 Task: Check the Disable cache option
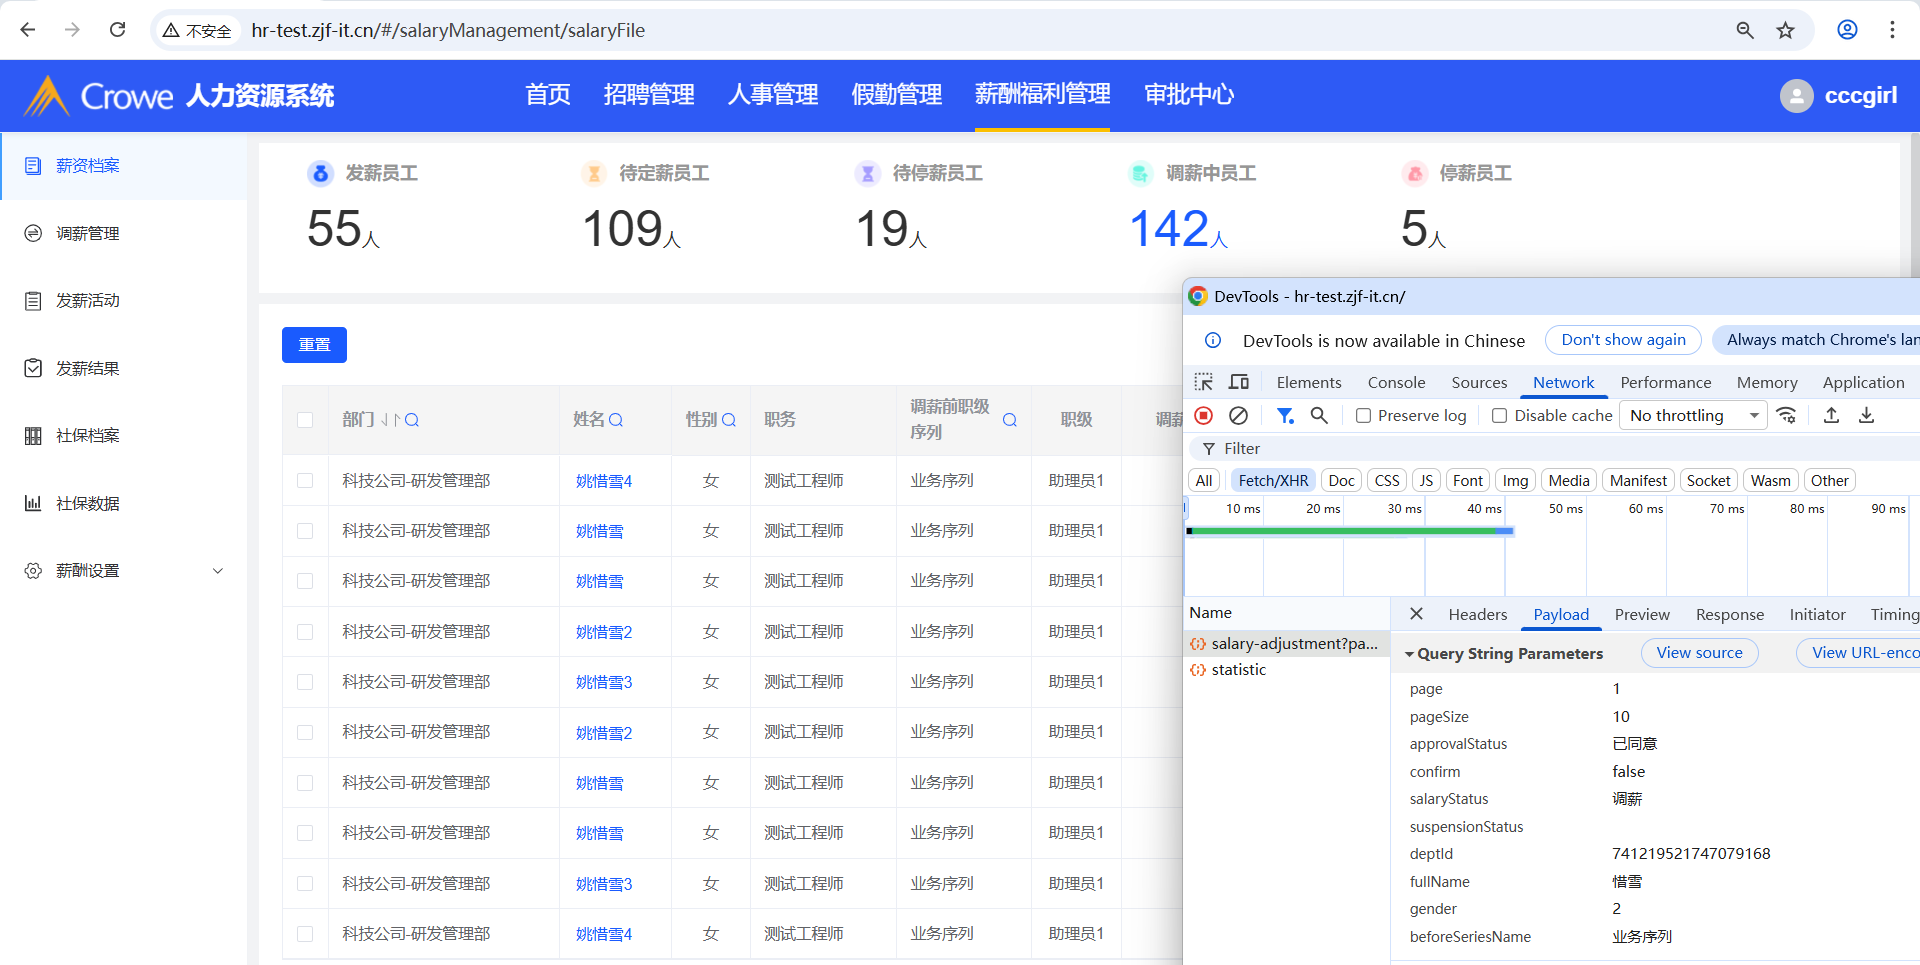[x=1499, y=415]
